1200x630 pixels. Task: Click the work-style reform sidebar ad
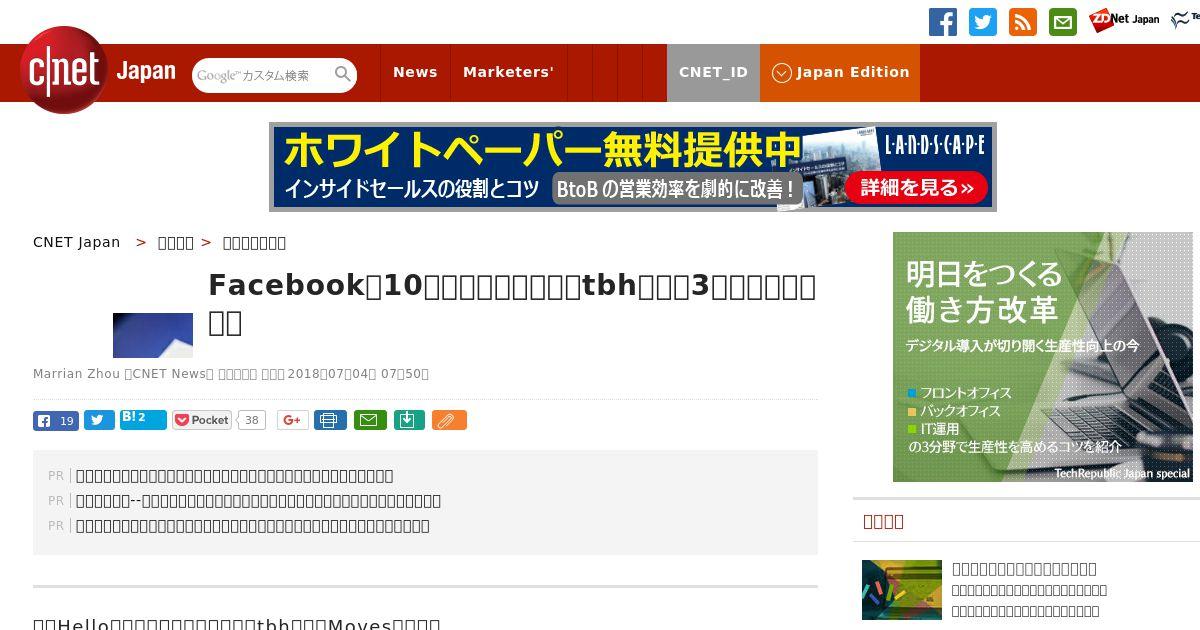[x=1043, y=357]
